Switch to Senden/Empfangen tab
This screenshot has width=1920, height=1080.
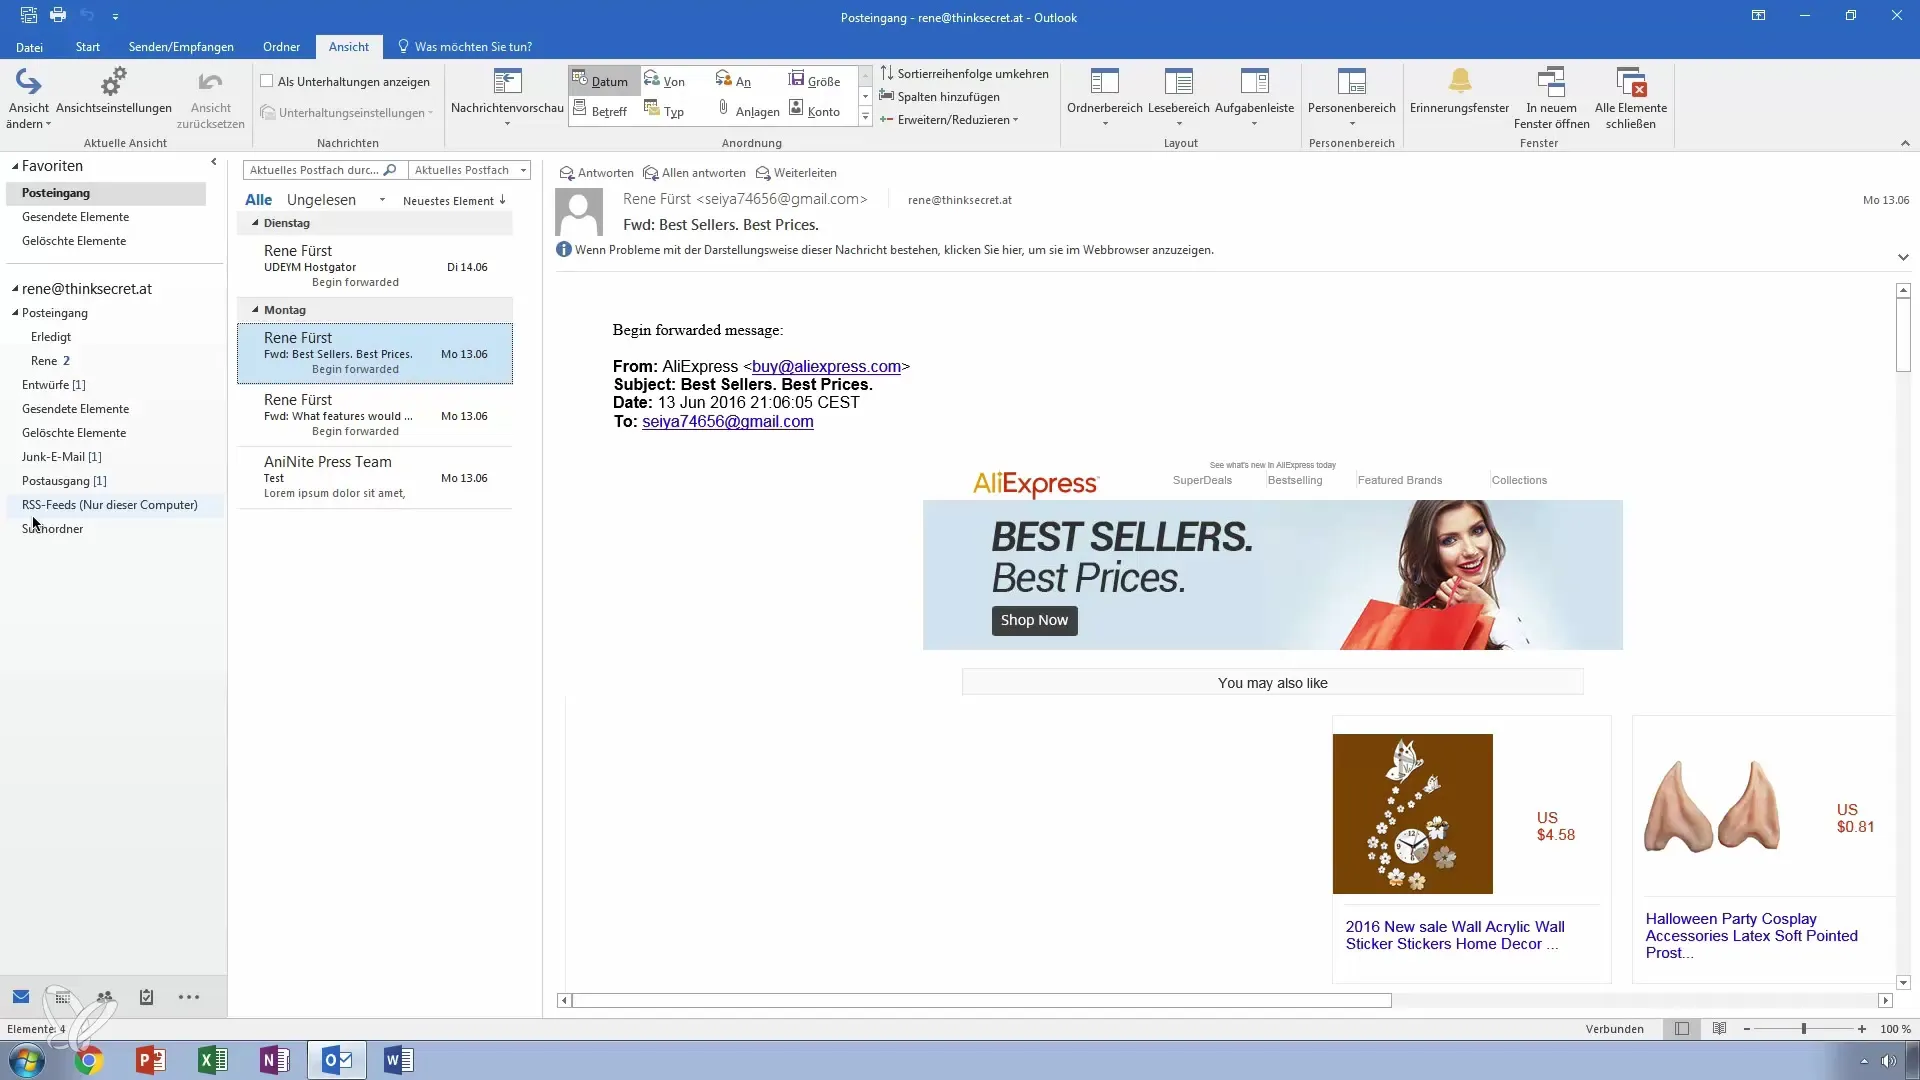(181, 47)
